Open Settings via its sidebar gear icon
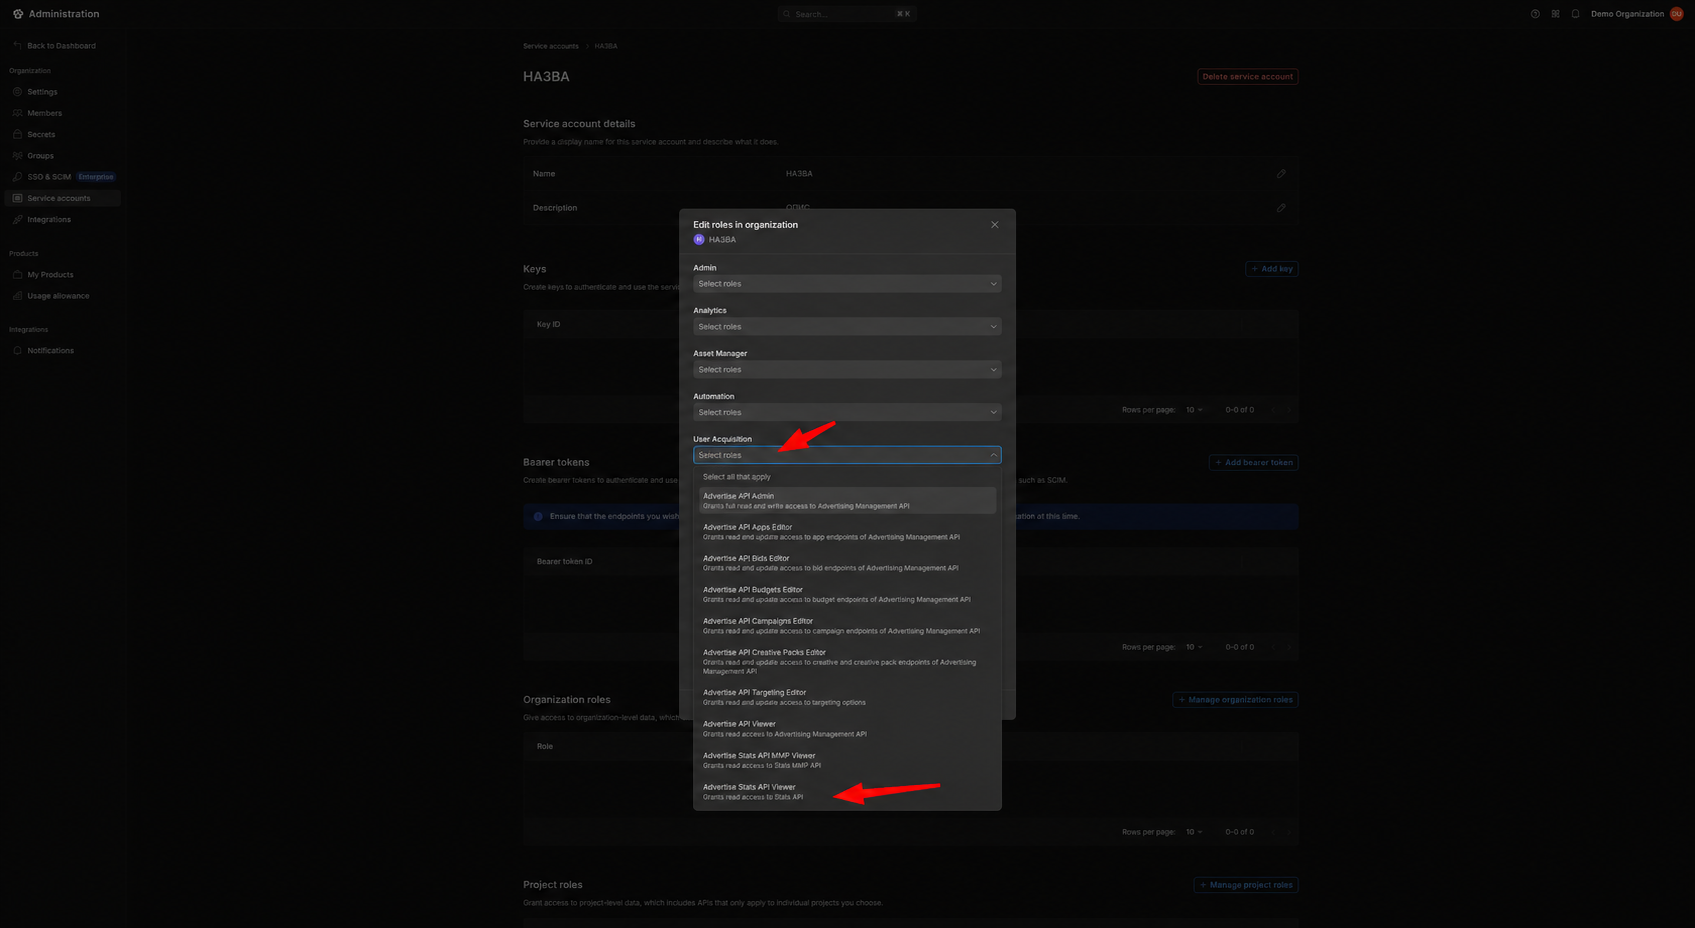 [17, 92]
